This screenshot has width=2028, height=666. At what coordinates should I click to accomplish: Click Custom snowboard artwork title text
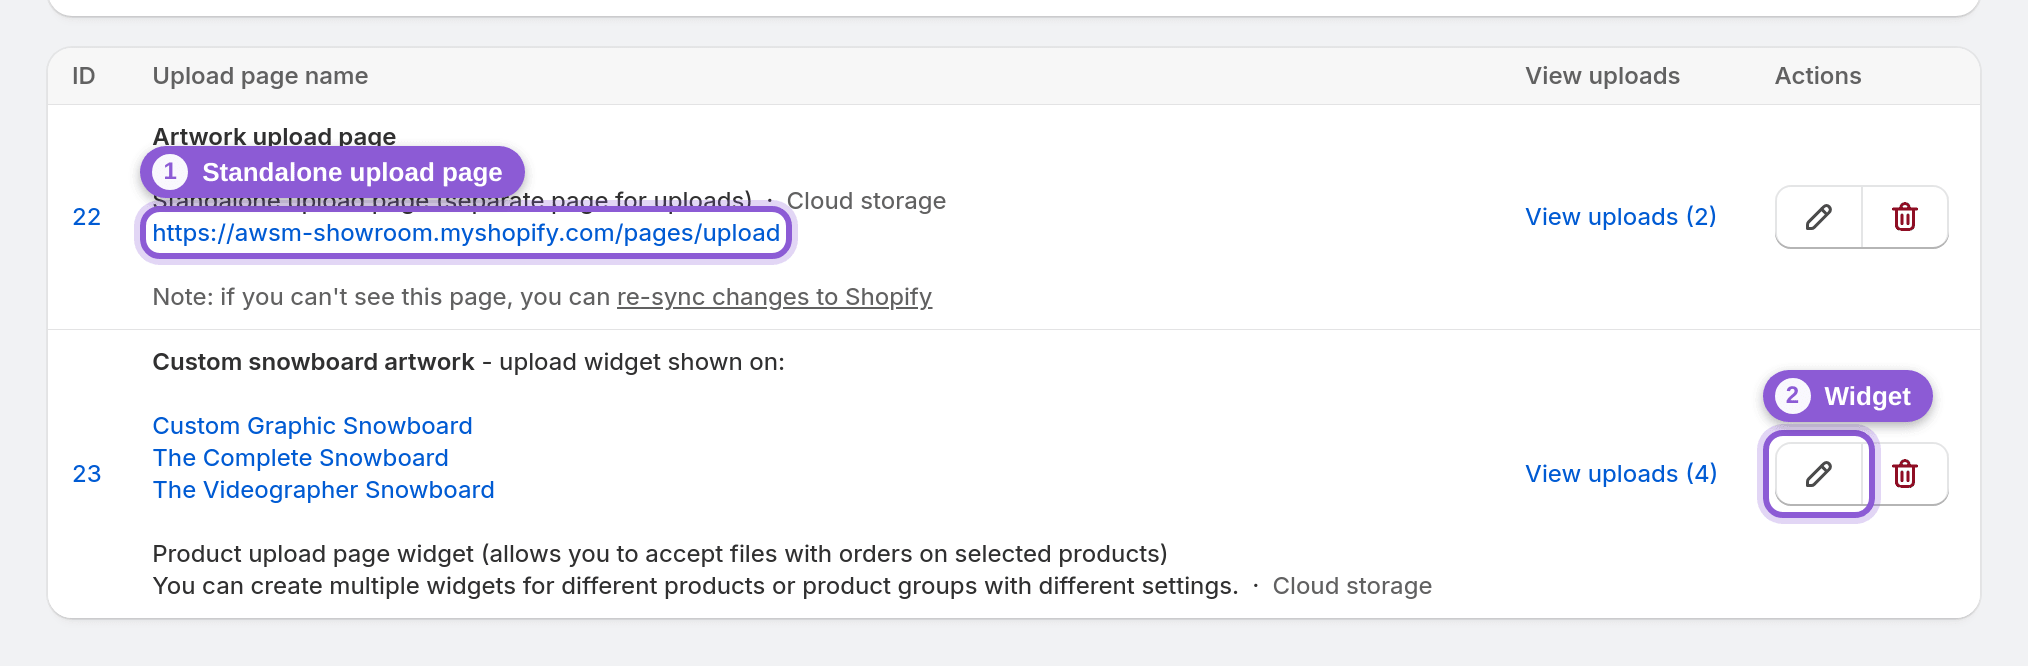313,362
